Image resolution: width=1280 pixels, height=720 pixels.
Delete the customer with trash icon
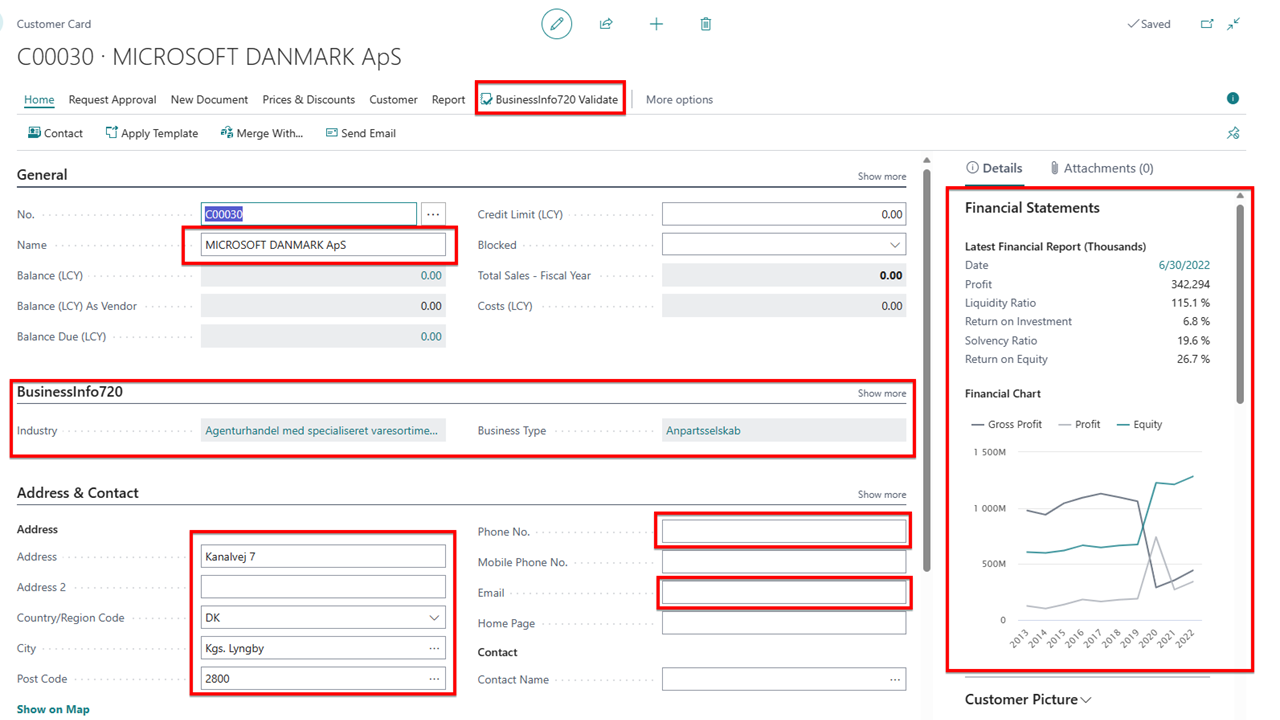pos(706,24)
